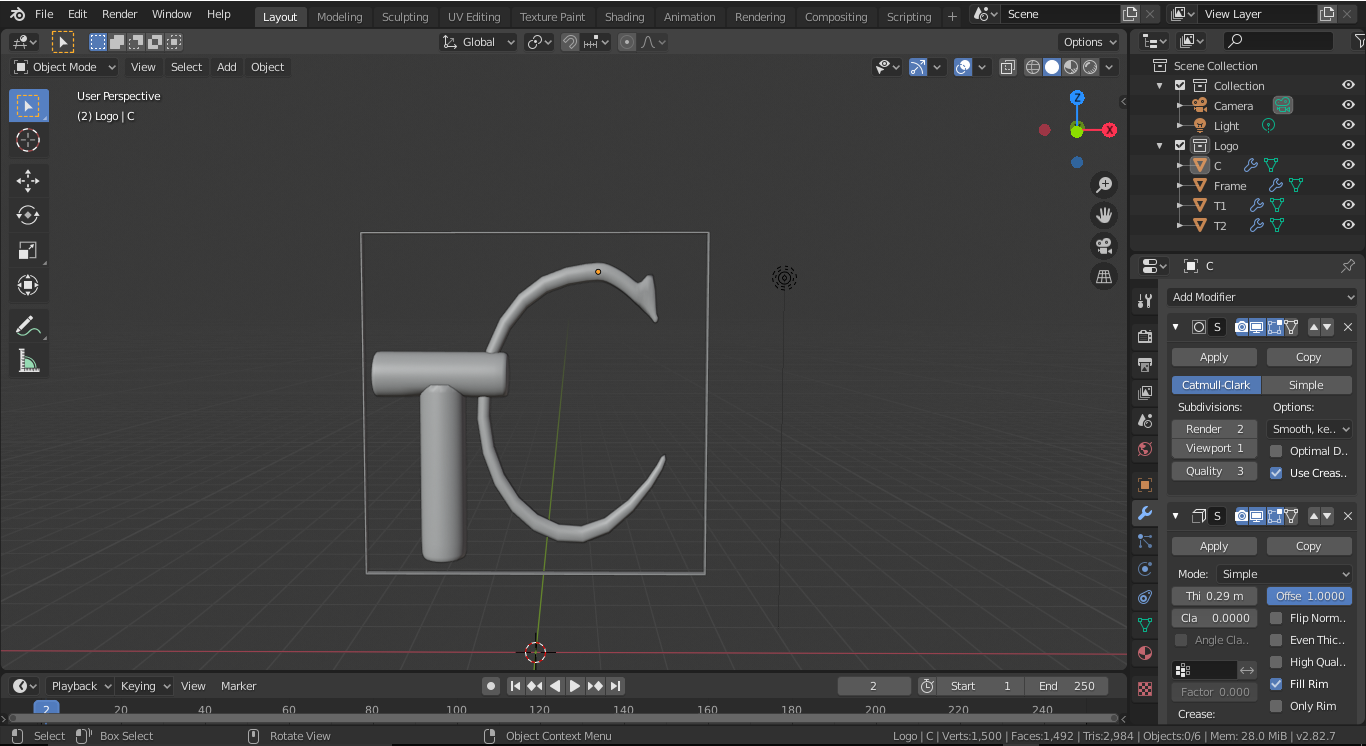Open the Scene properties tab
The image size is (1366, 746).
point(1145,421)
